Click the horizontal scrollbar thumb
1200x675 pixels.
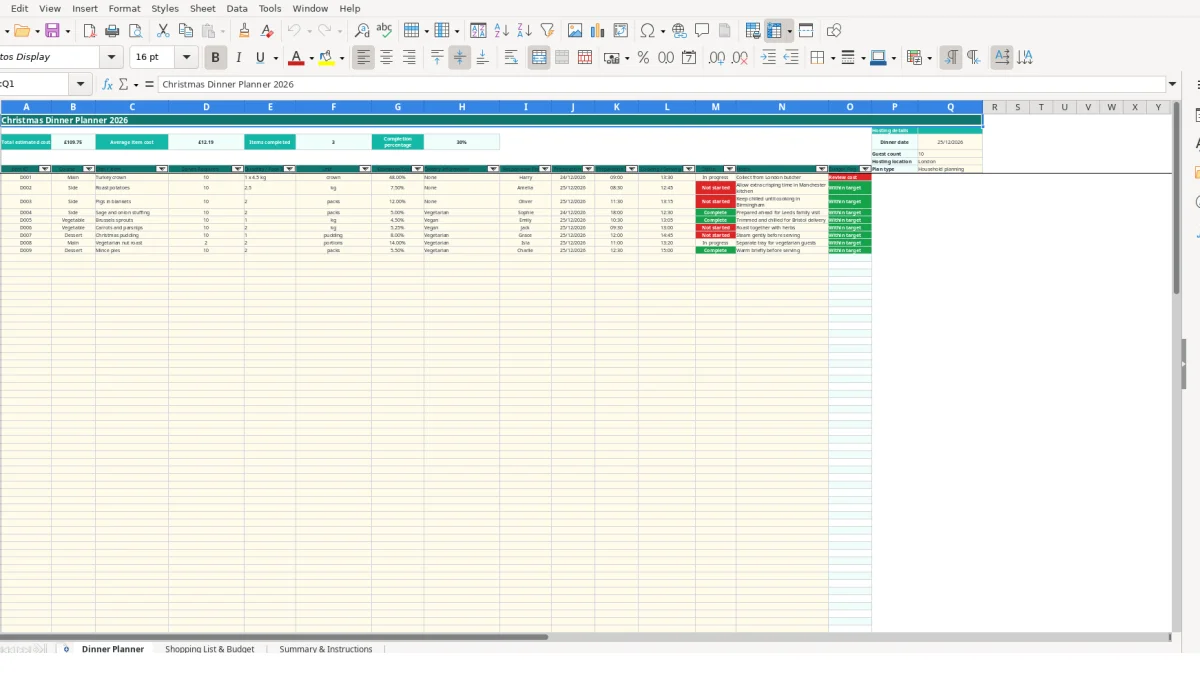coord(274,636)
